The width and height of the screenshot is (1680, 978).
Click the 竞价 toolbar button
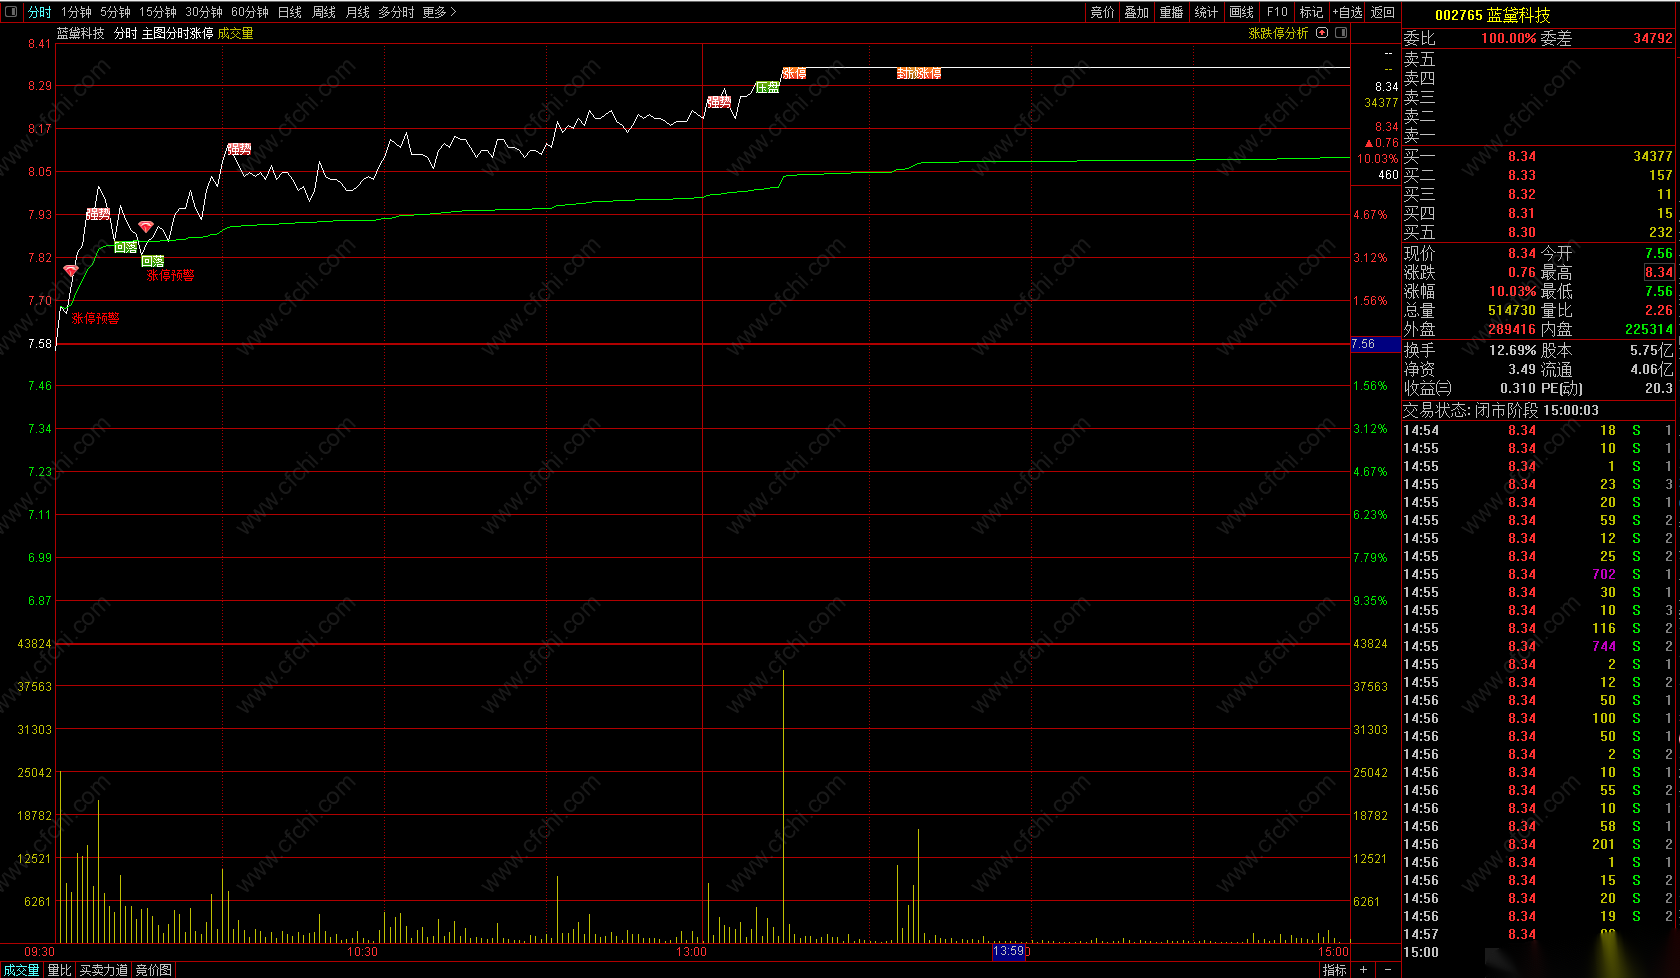point(1102,12)
